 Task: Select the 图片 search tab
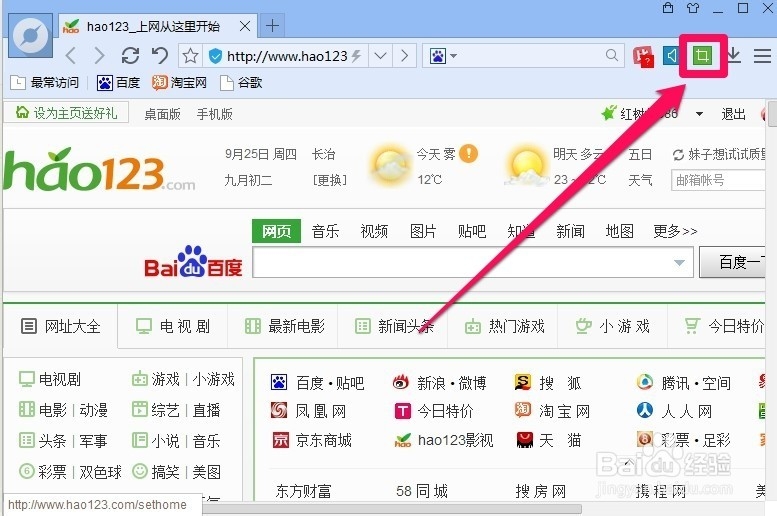[x=423, y=231]
